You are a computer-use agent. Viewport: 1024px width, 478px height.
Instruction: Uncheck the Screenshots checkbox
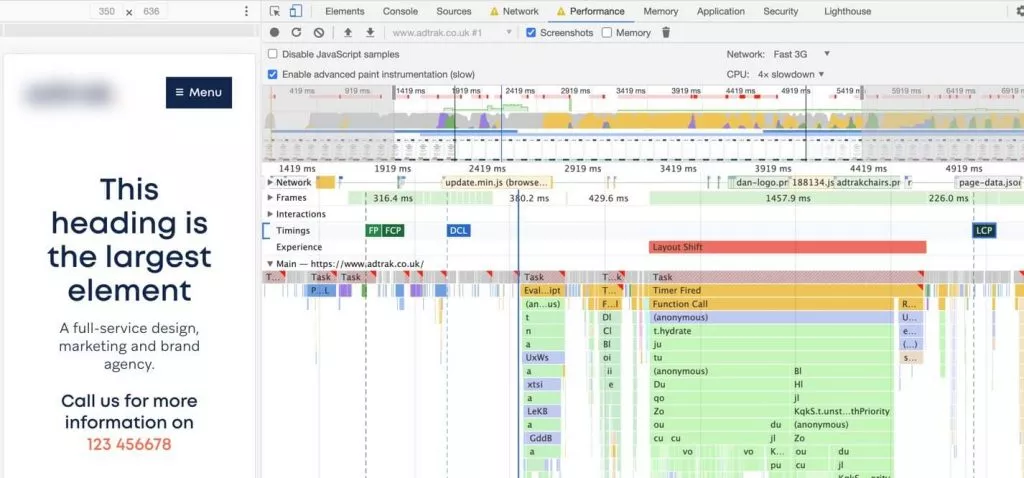point(531,33)
